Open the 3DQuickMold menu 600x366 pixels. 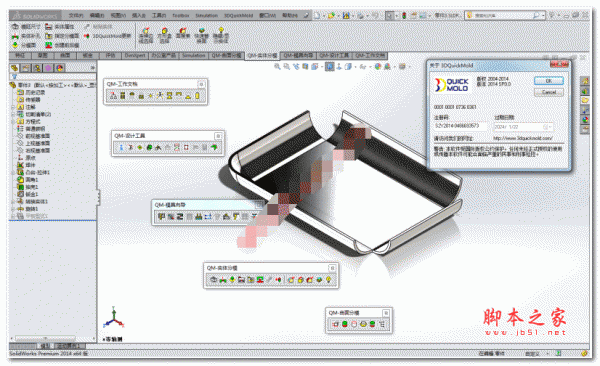pos(238,16)
